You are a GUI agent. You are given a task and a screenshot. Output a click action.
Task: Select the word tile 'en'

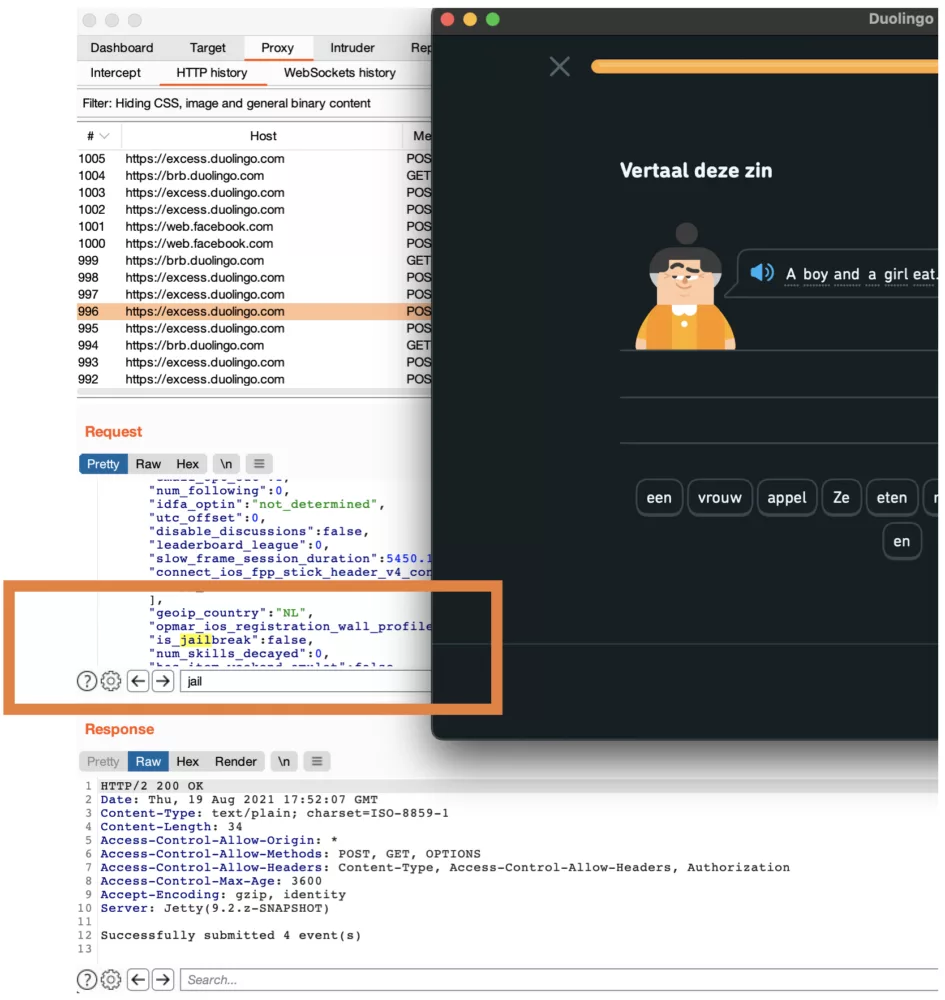click(901, 541)
